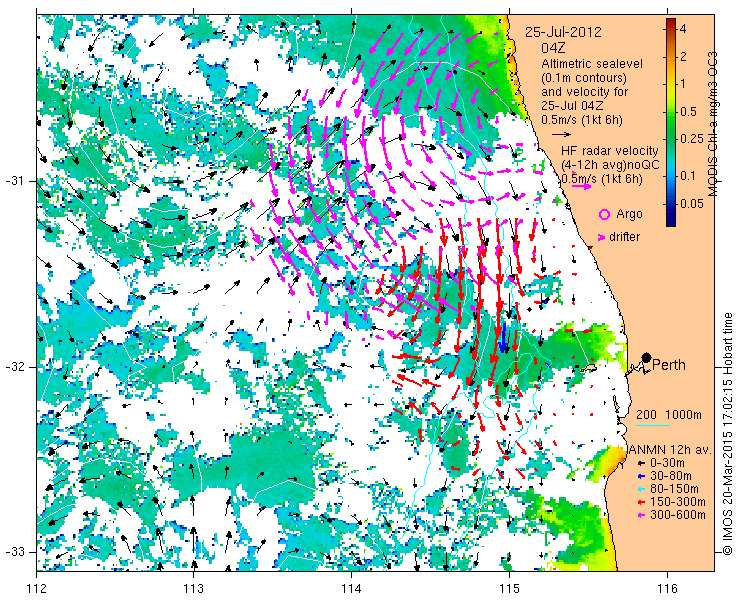Click the '80-150m' depth range label
The height and width of the screenshot is (600, 740).
tap(674, 489)
